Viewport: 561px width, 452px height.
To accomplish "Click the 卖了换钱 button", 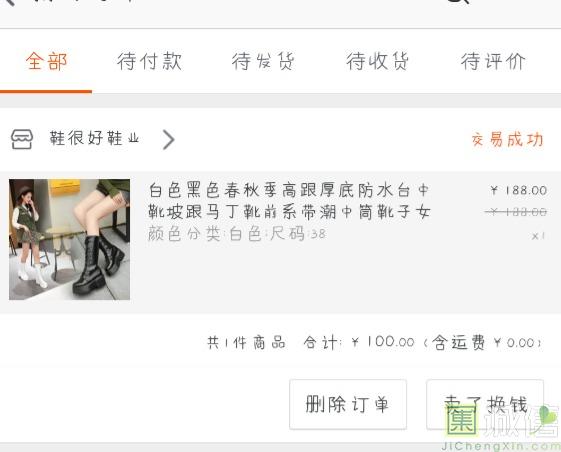I will pyautogui.click(x=485, y=404).
